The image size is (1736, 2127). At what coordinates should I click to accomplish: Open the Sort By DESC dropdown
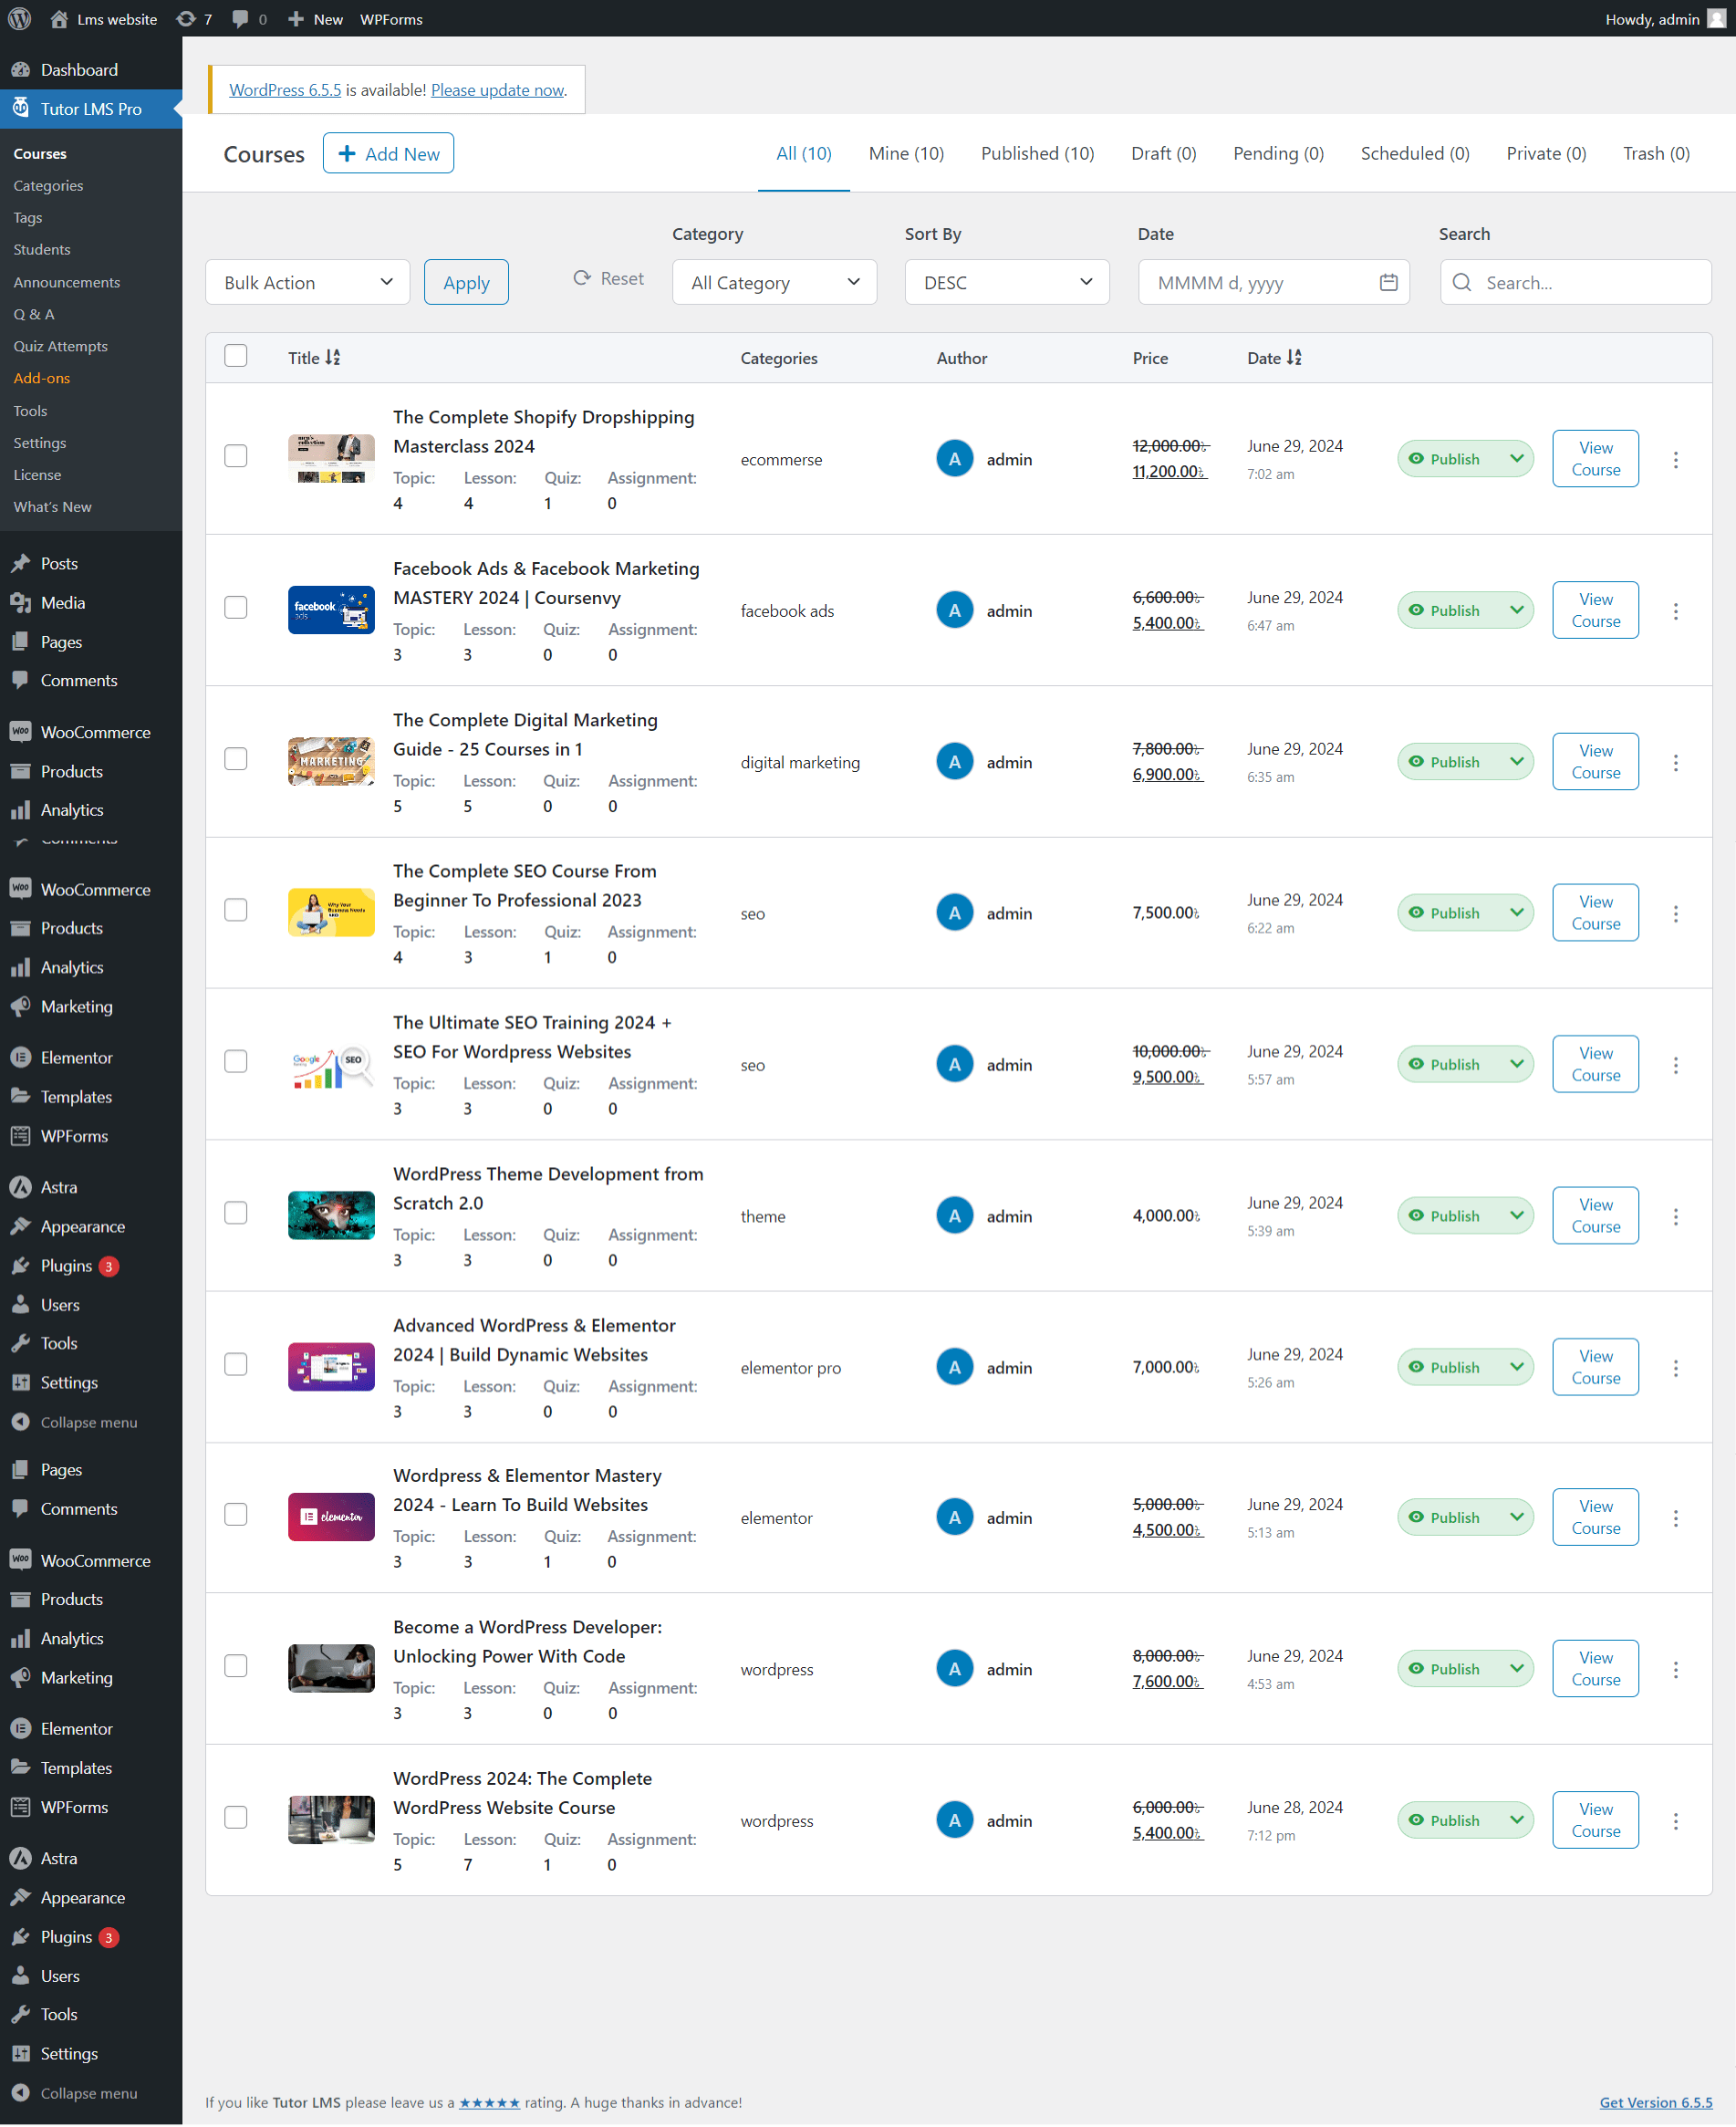coord(1007,282)
